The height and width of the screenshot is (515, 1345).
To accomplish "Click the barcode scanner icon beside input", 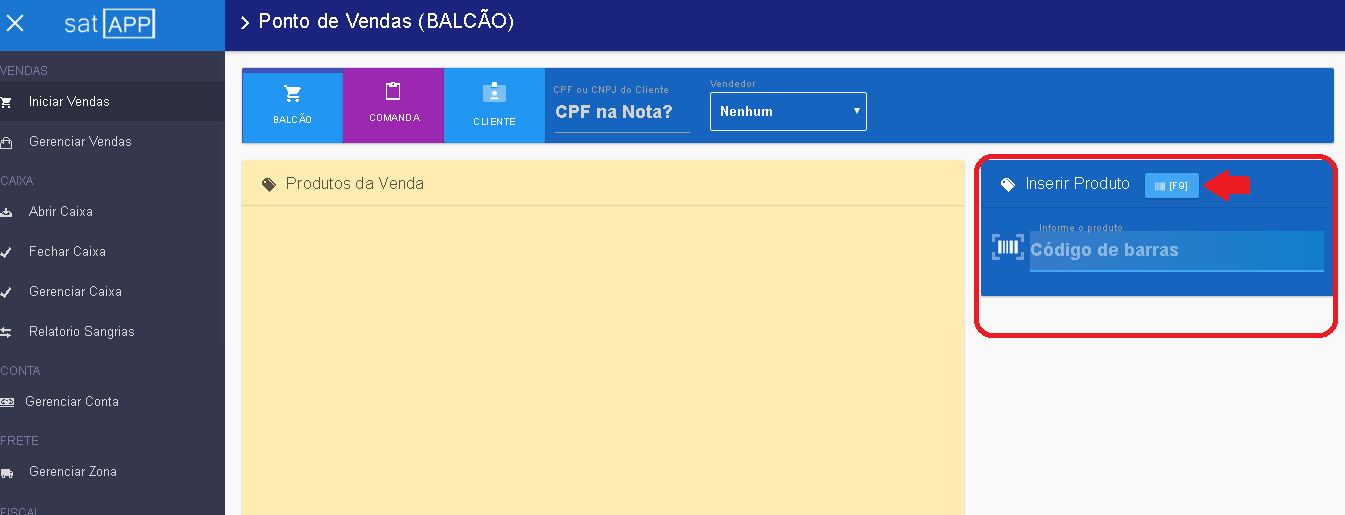I will tap(1007, 248).
